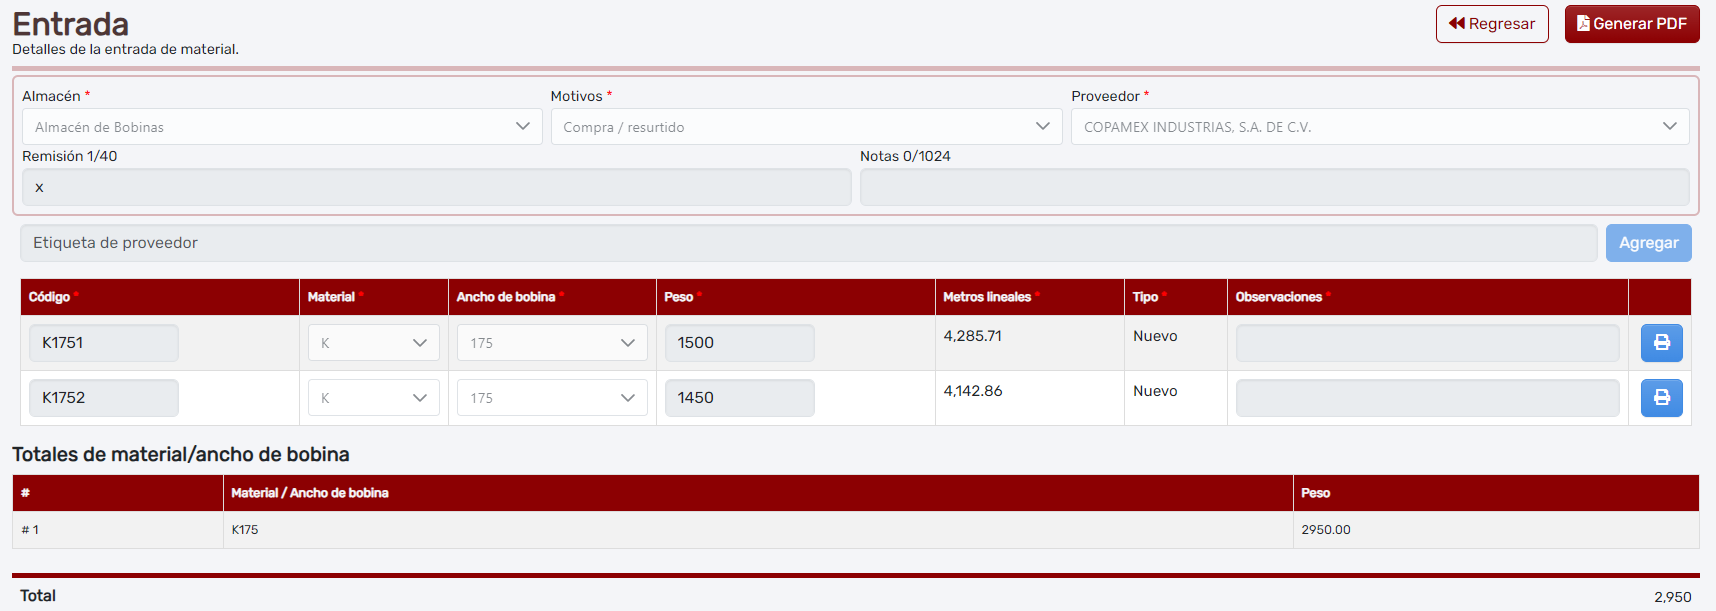The image size is (1716, 611).
Task: Expand the Motivos dropdown
Action: [806, 127]
